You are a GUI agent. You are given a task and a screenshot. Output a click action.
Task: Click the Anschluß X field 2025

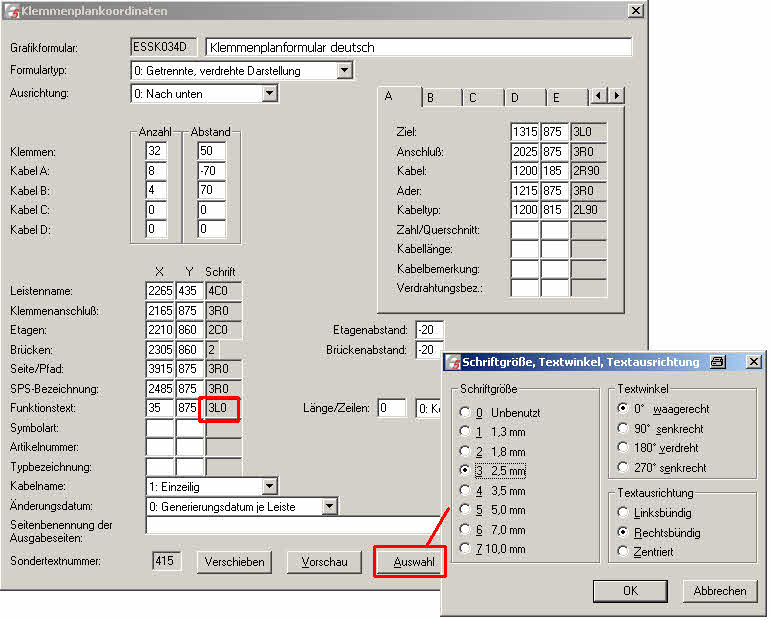(x=525, y=151)
